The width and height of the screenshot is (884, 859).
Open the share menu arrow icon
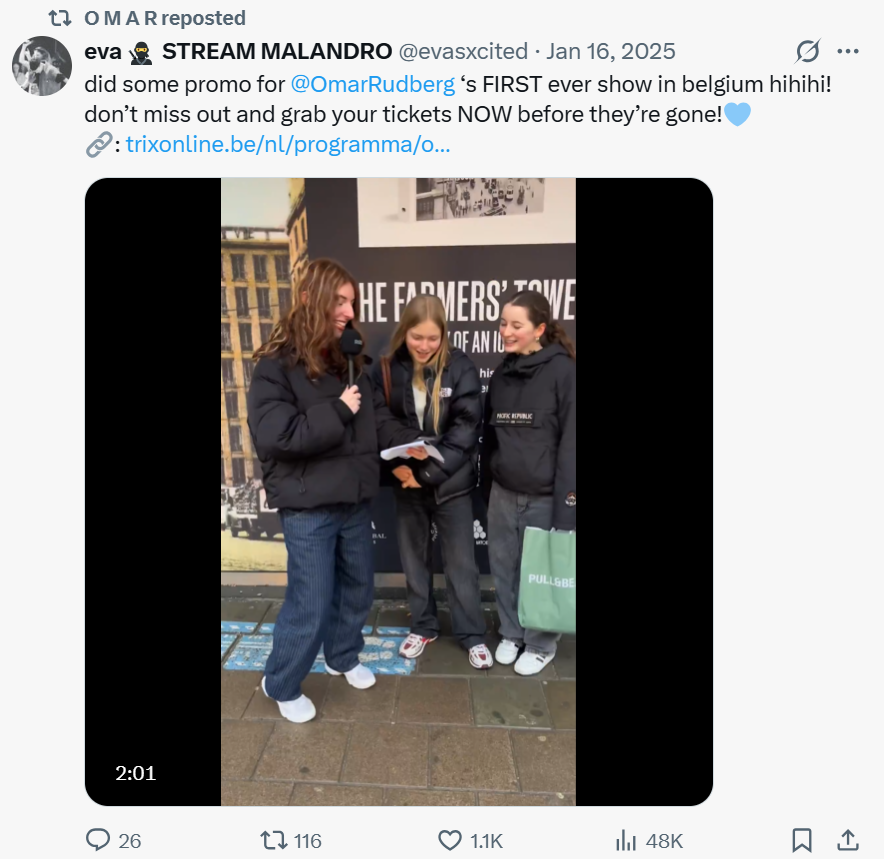click(848, 840)
